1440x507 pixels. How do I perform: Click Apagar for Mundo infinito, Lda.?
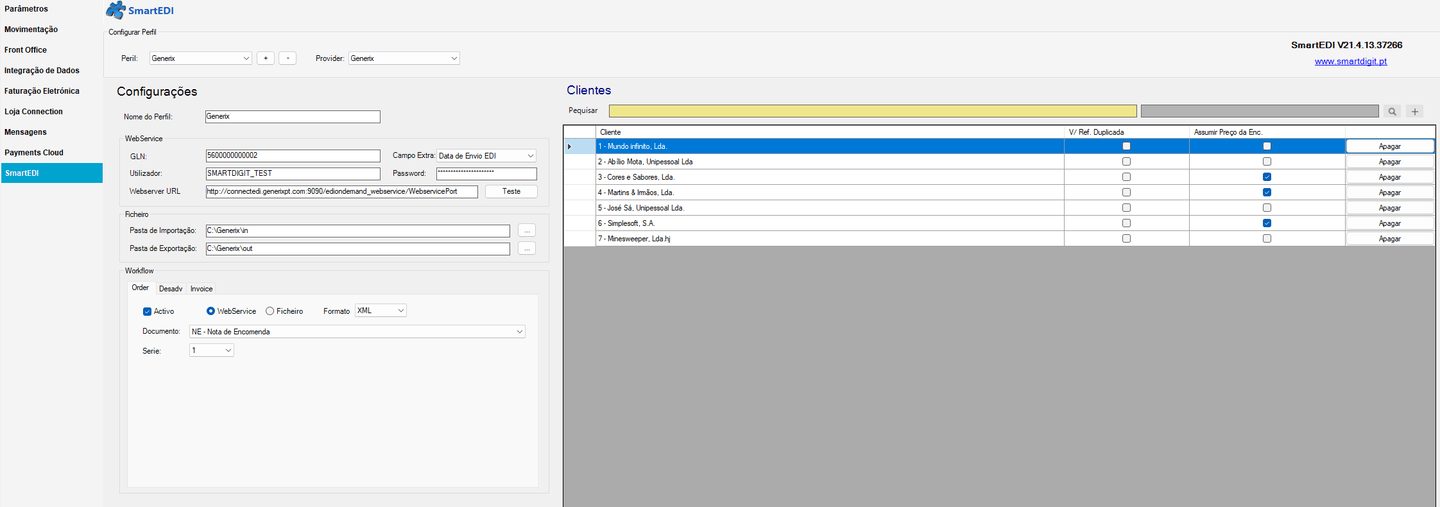point(1390,146)
